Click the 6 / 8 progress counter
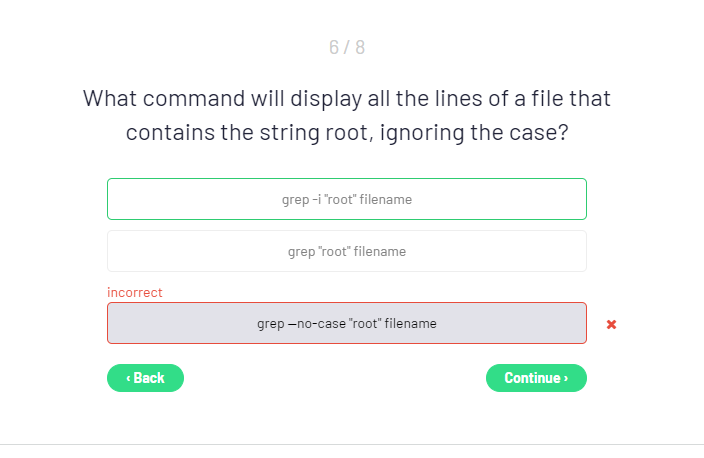704x458 pixels. [x=346, y=47]
